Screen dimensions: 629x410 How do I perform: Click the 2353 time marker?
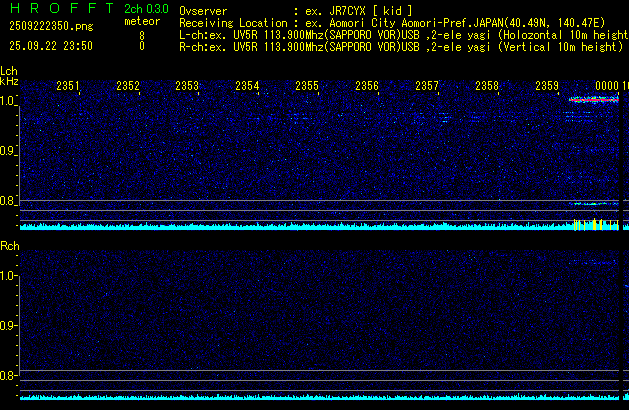[x=187, y=87]
